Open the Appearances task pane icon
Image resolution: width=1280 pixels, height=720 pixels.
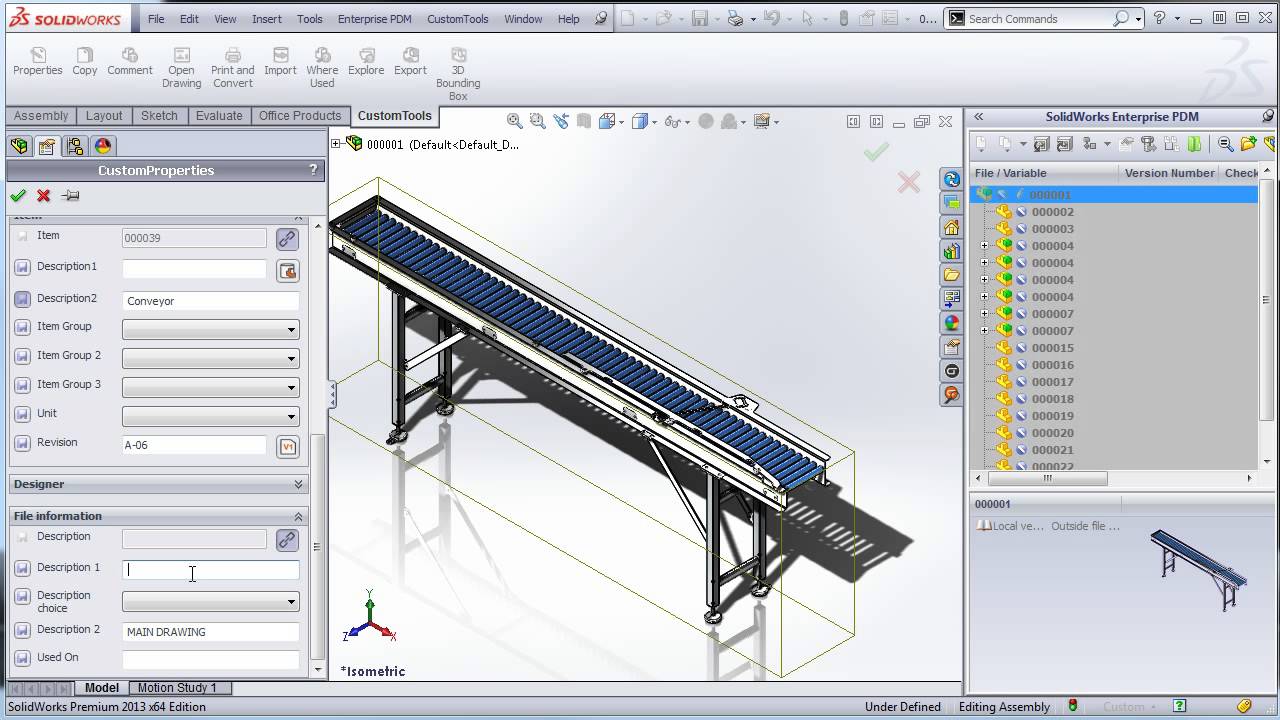pos(951,323)
